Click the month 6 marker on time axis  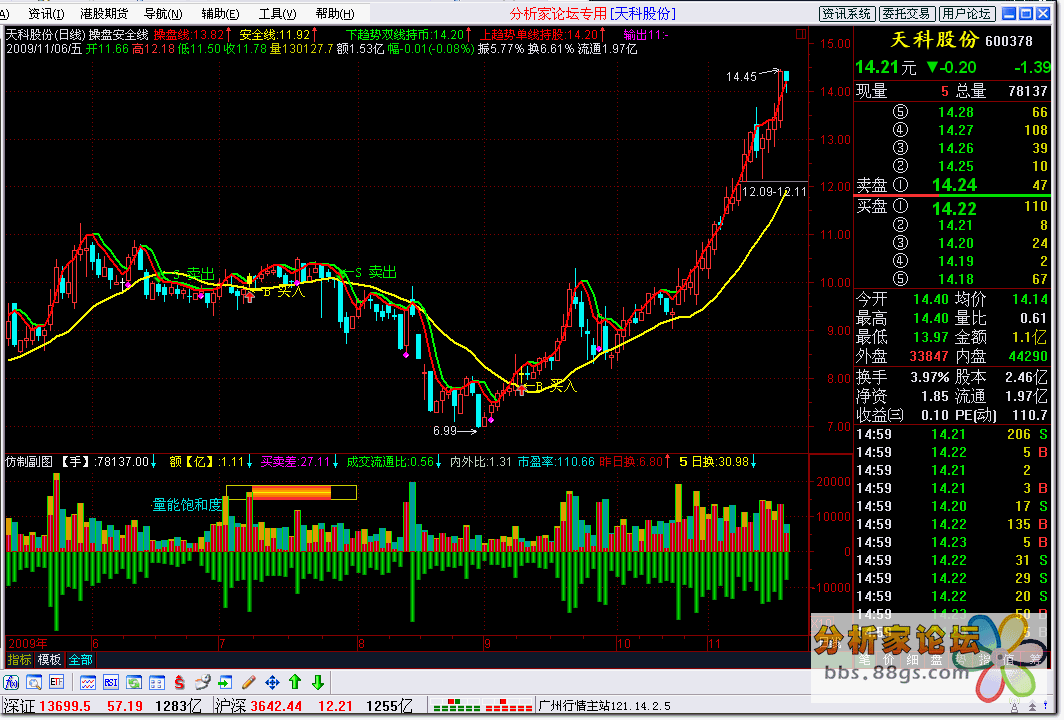click(x=96, y=643)
